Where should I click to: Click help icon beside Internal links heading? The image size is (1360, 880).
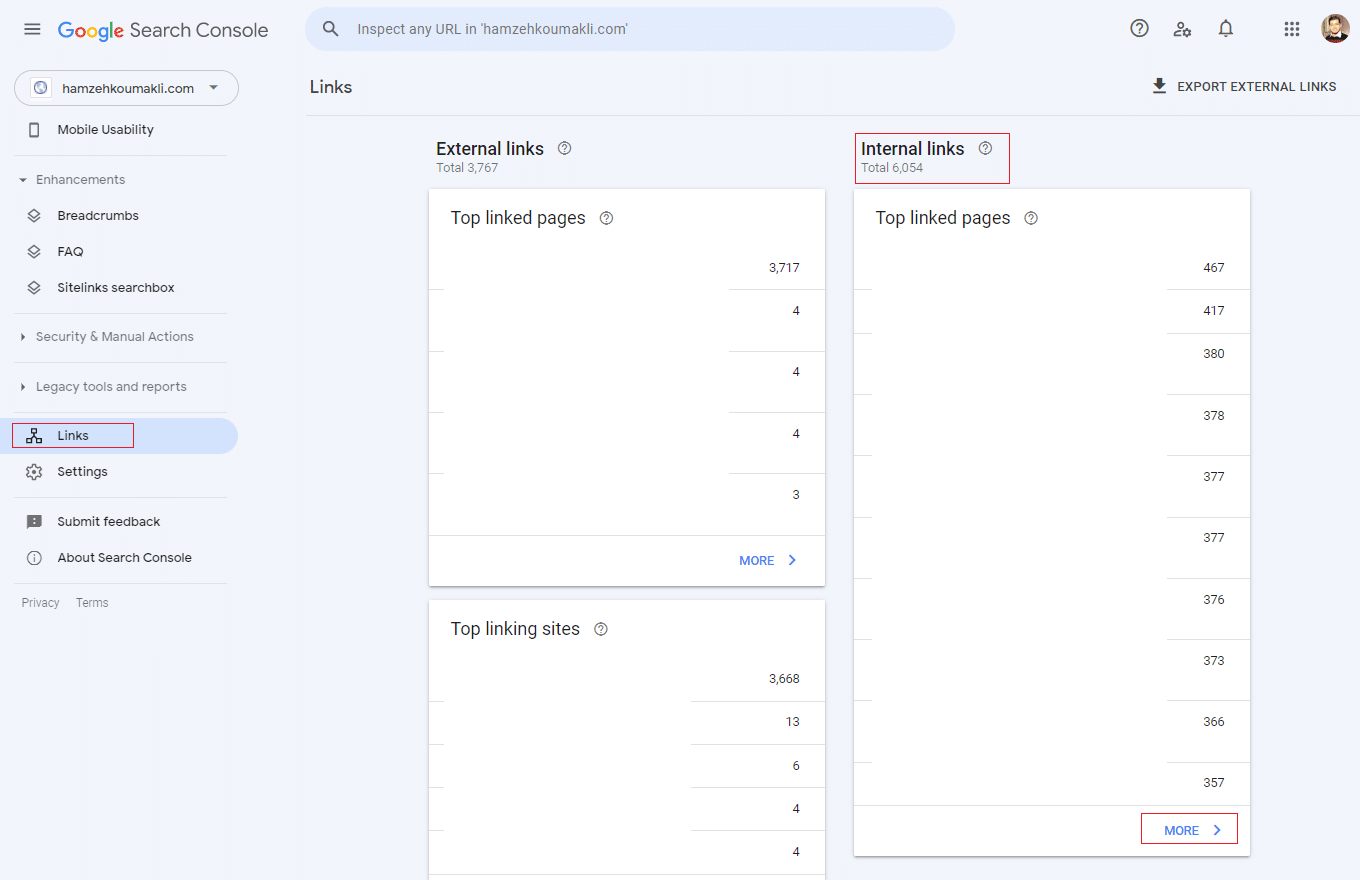point(985,148)
